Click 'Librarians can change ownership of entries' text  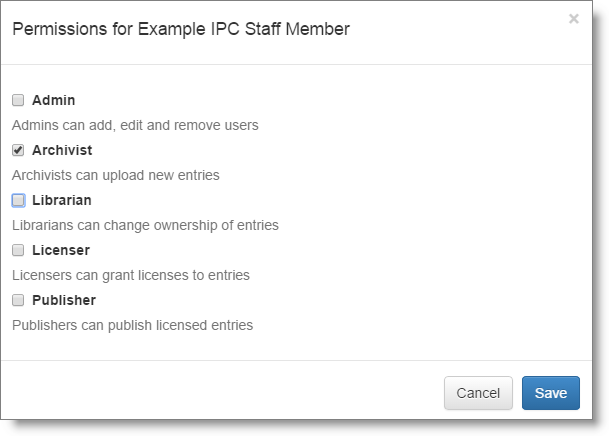click(145, 225)
